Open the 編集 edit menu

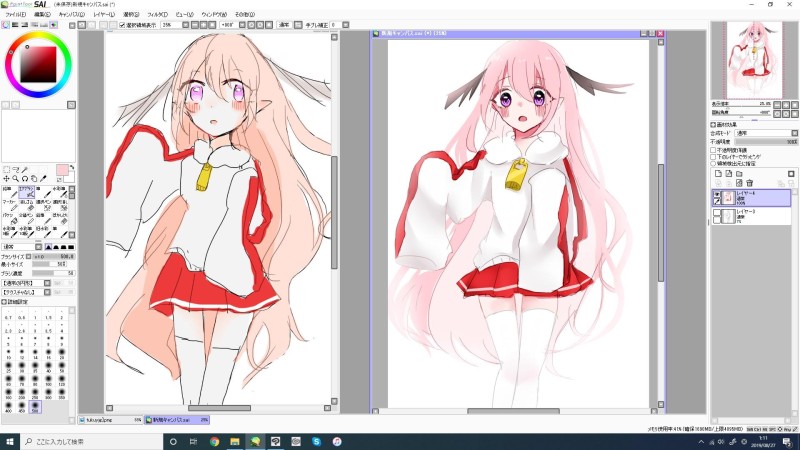pos(42,14)
